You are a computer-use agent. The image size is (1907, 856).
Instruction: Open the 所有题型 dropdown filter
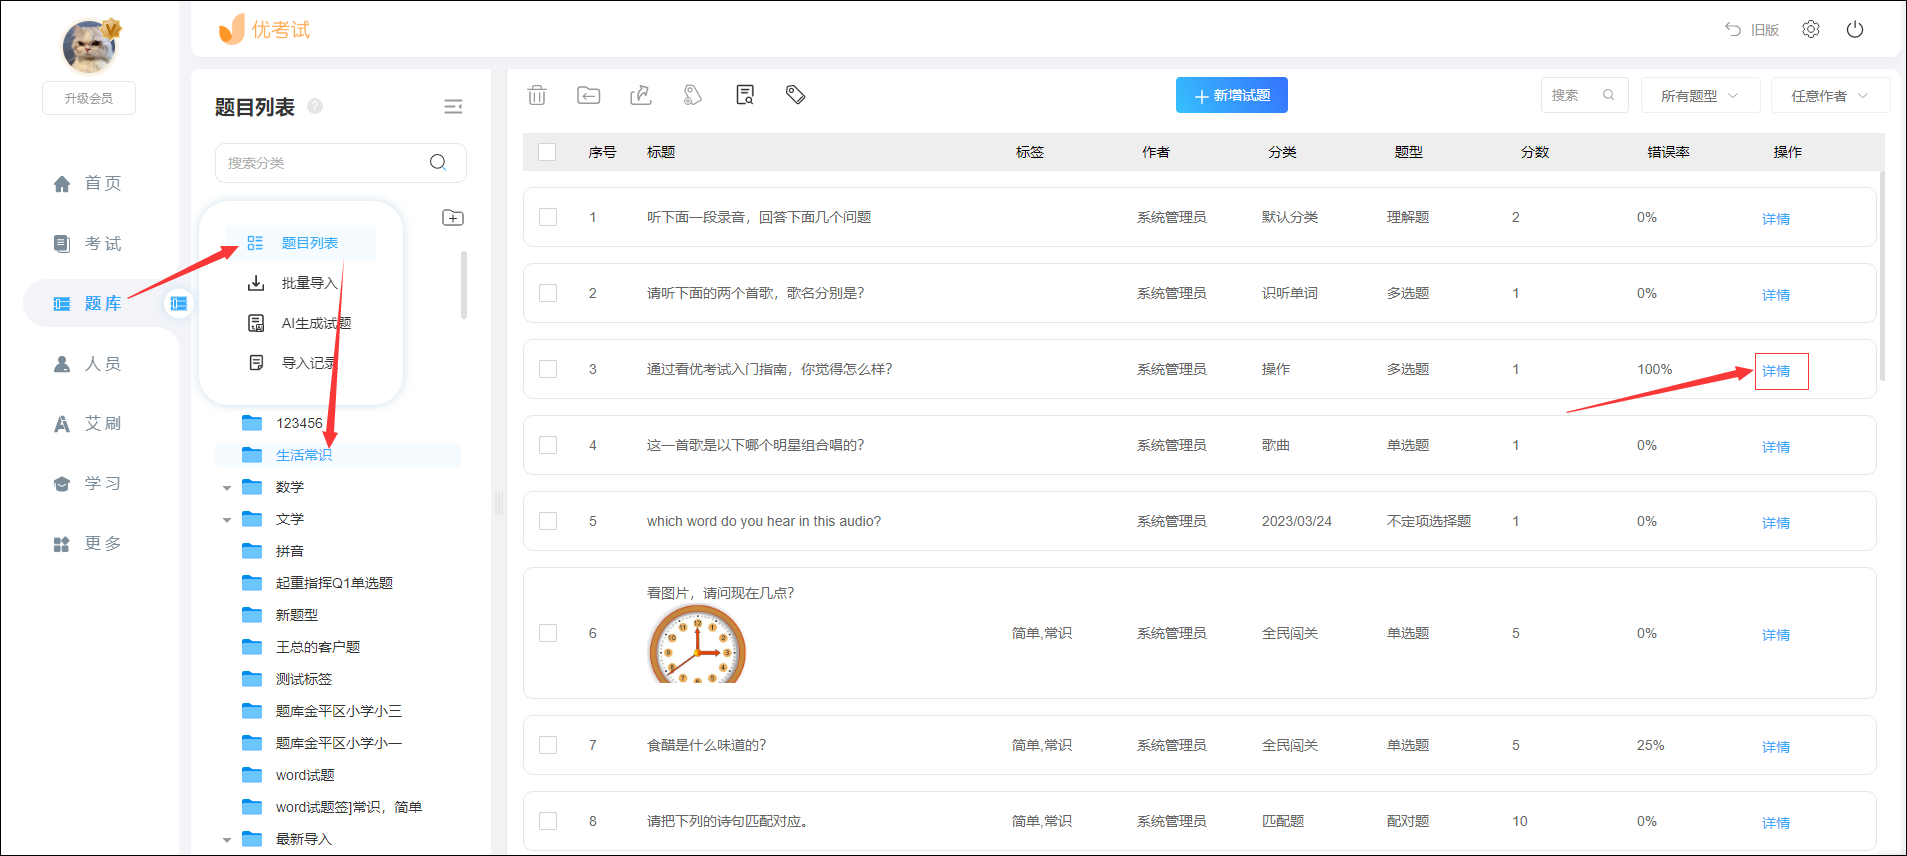click(1699, 96)
